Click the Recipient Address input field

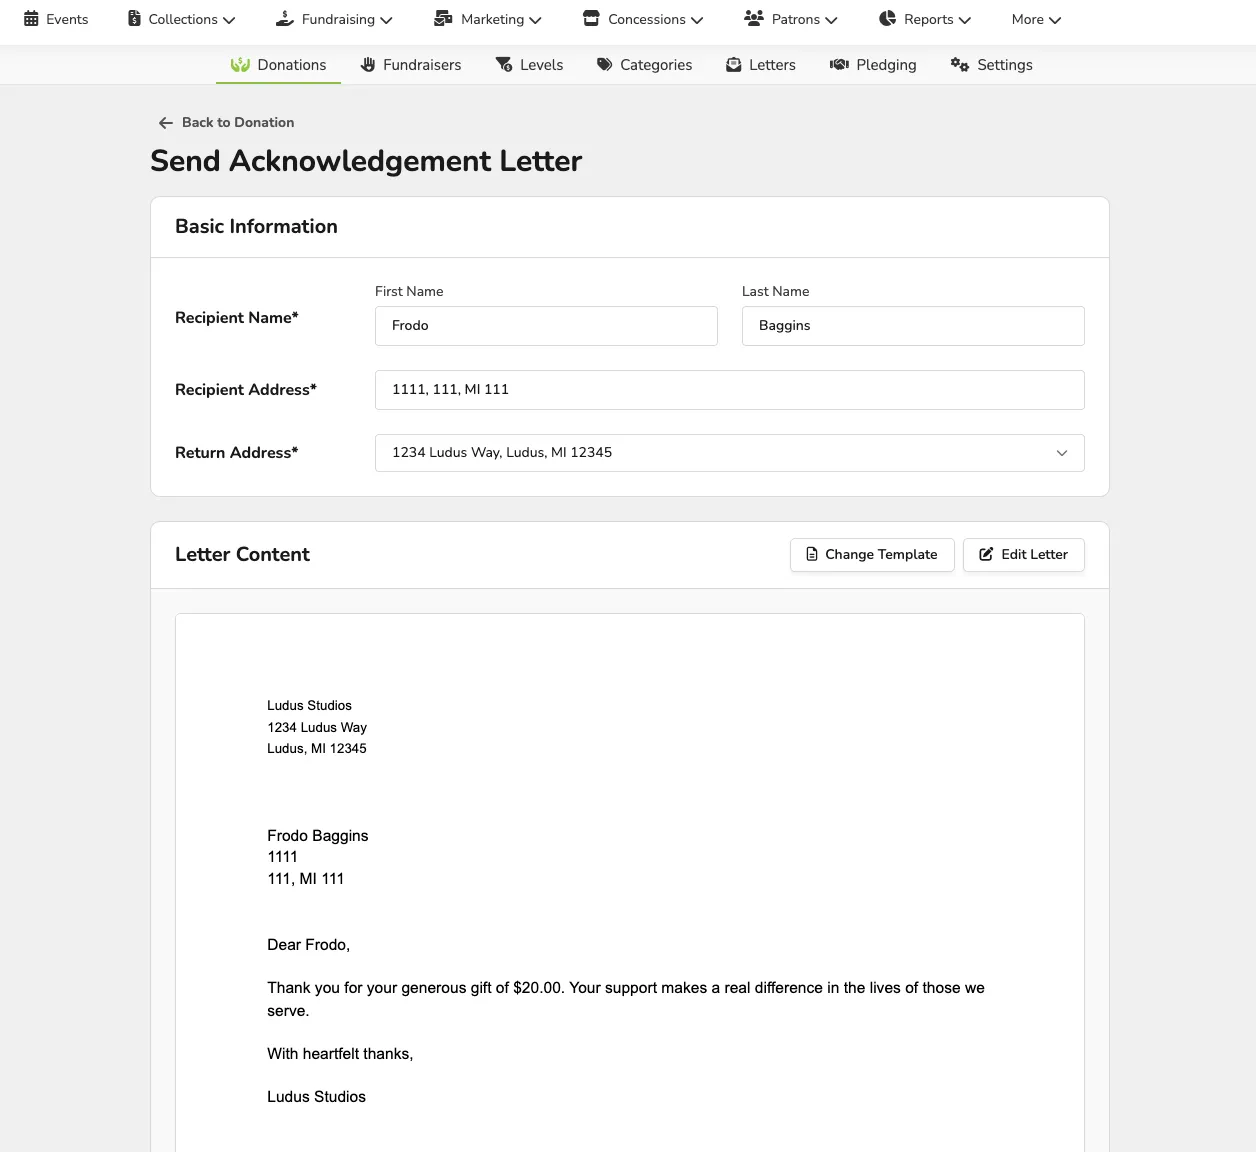tap(730, 390)
